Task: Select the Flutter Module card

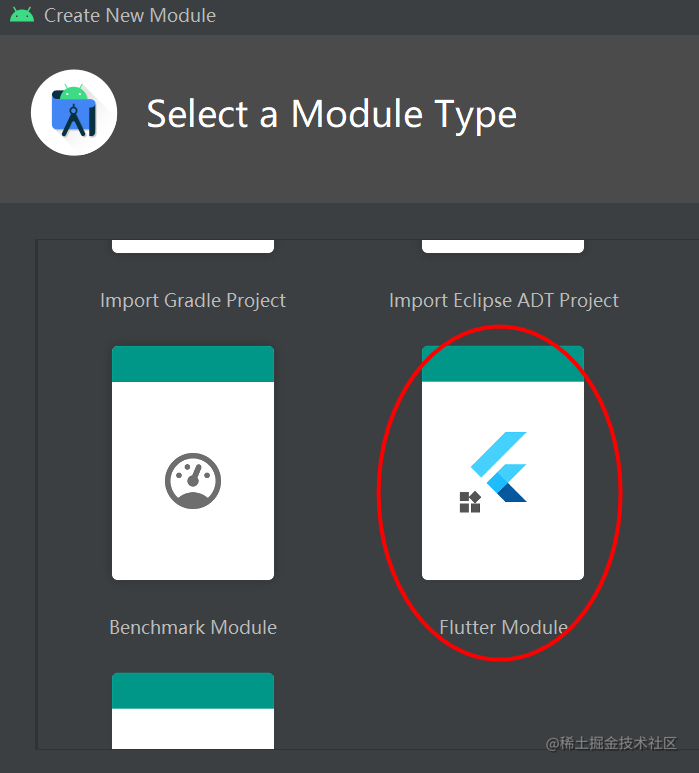Action: pos(503,463)
